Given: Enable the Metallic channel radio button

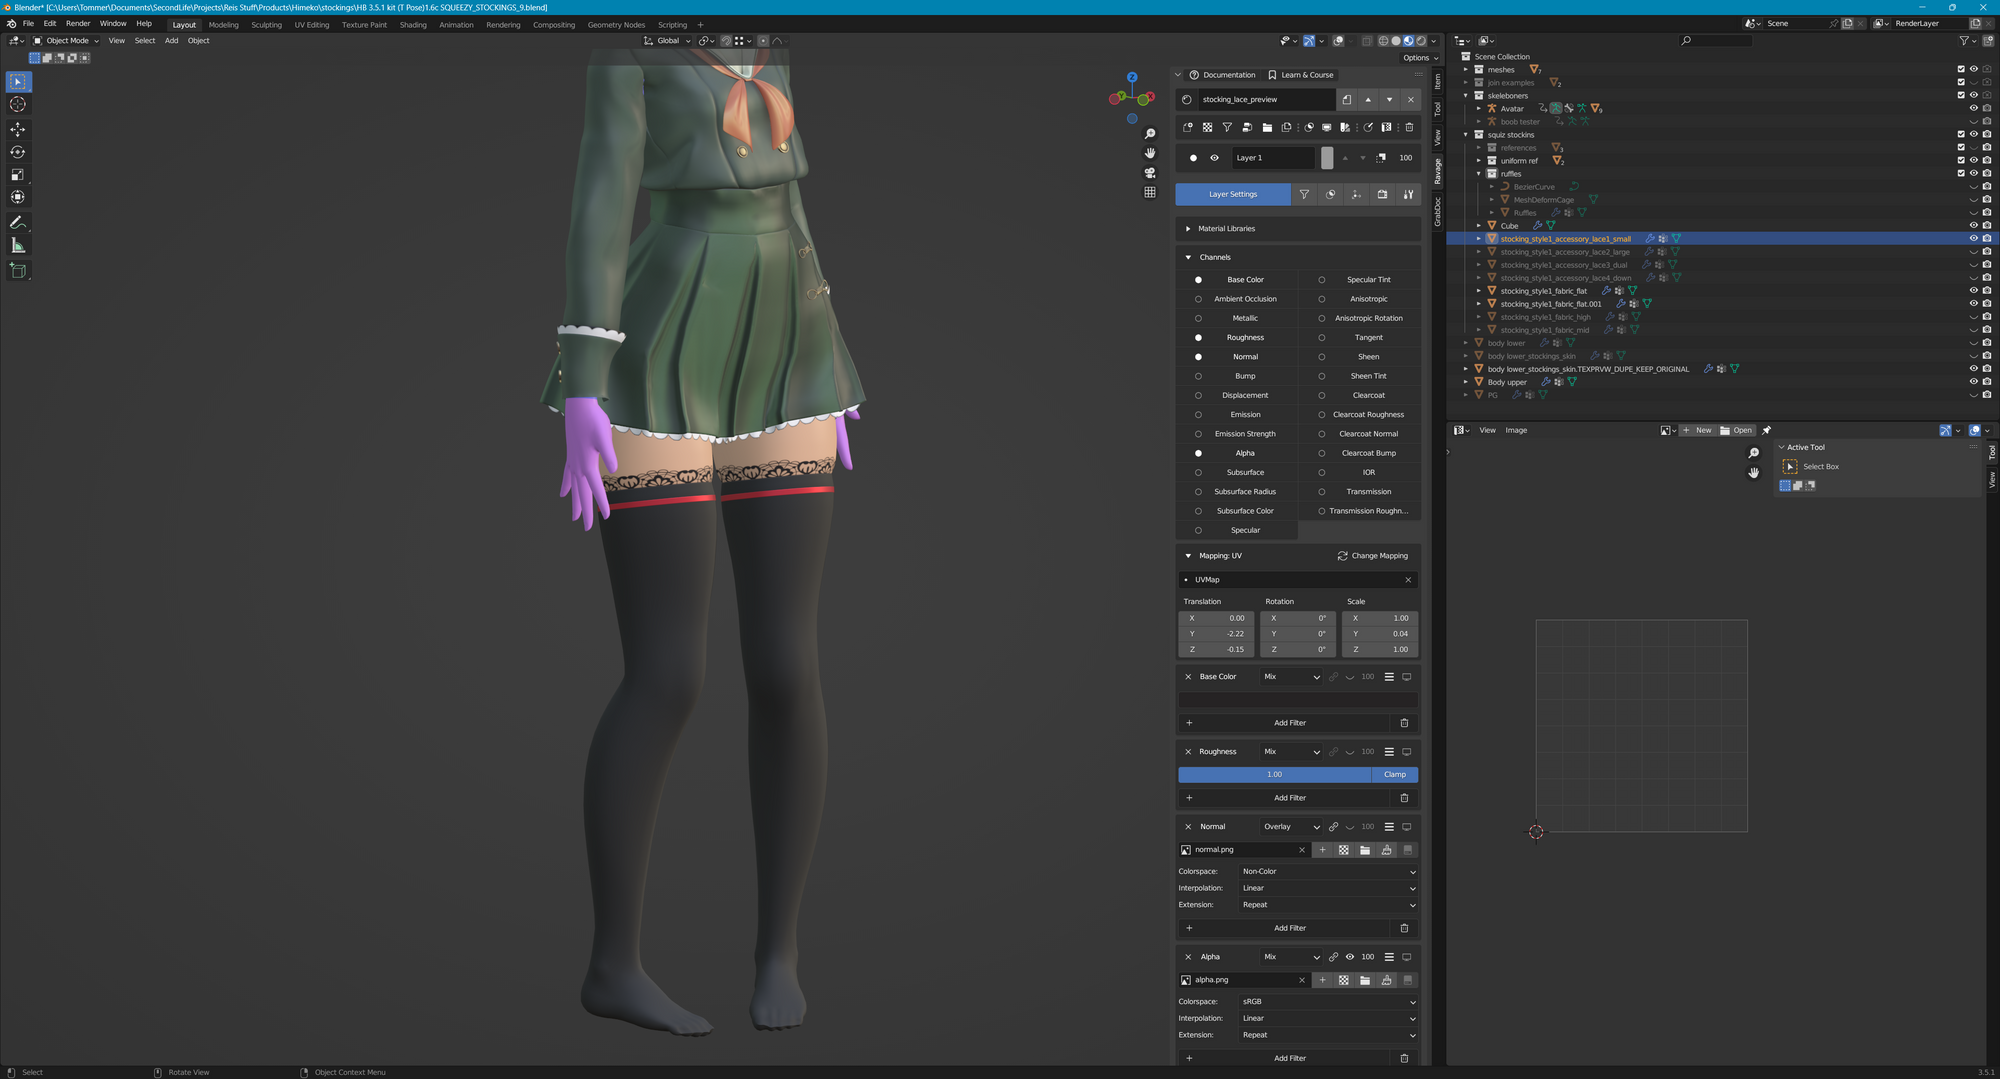Looking at the screenshot, I should point(1198,318).
